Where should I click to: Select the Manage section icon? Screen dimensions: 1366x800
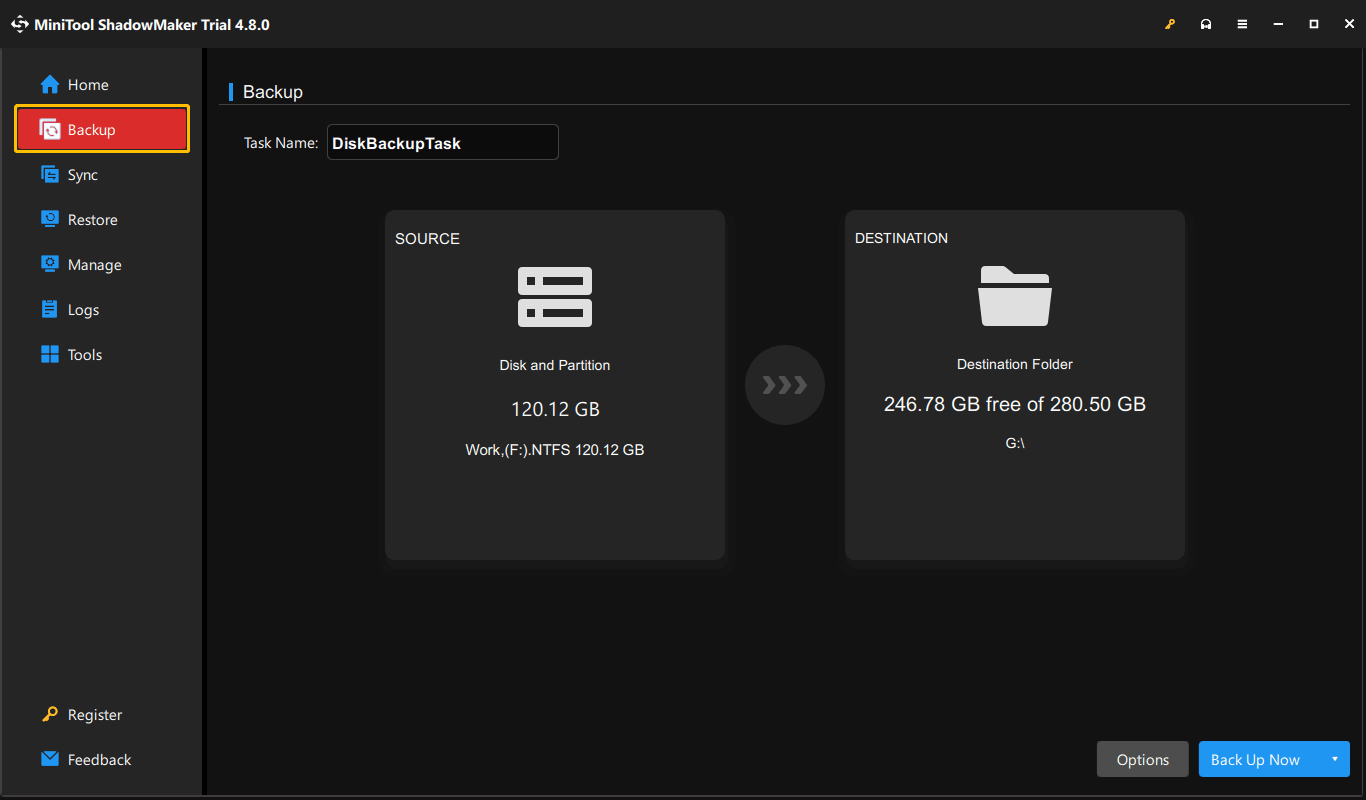pyautogui.click(x=48, y=264)
